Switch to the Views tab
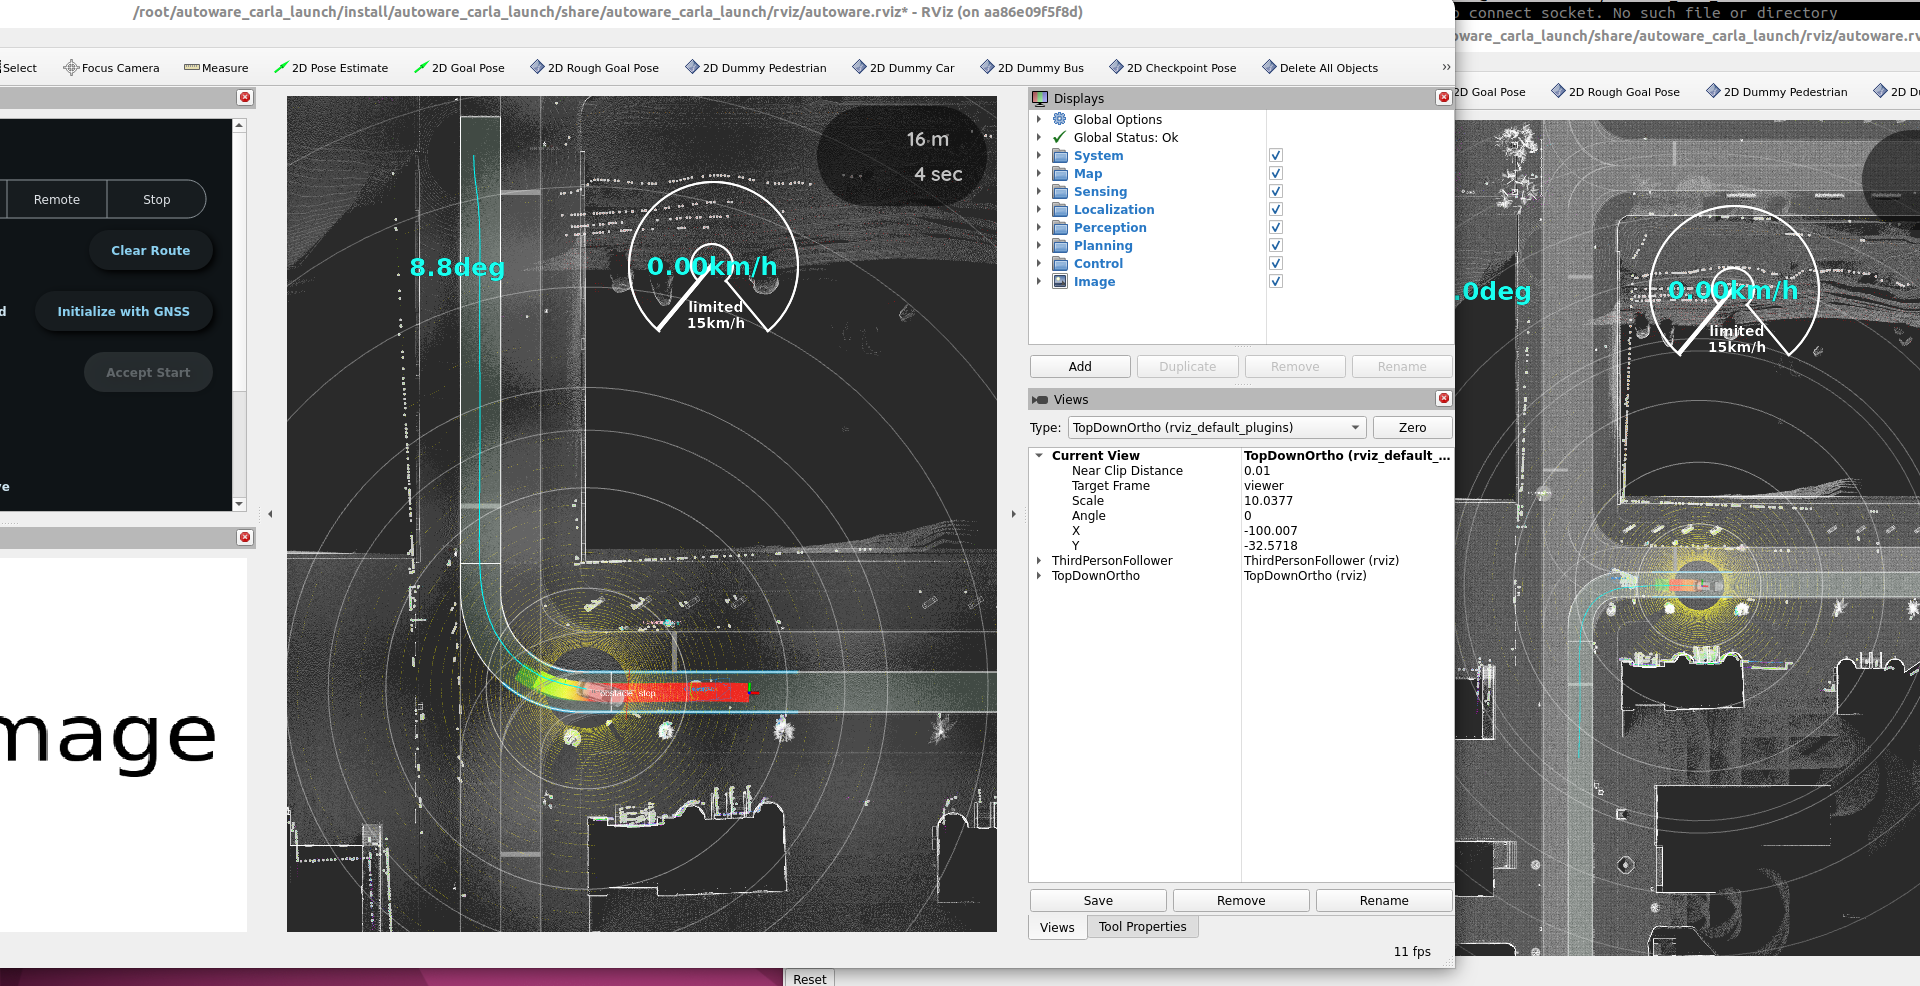 click(1057, 927)
